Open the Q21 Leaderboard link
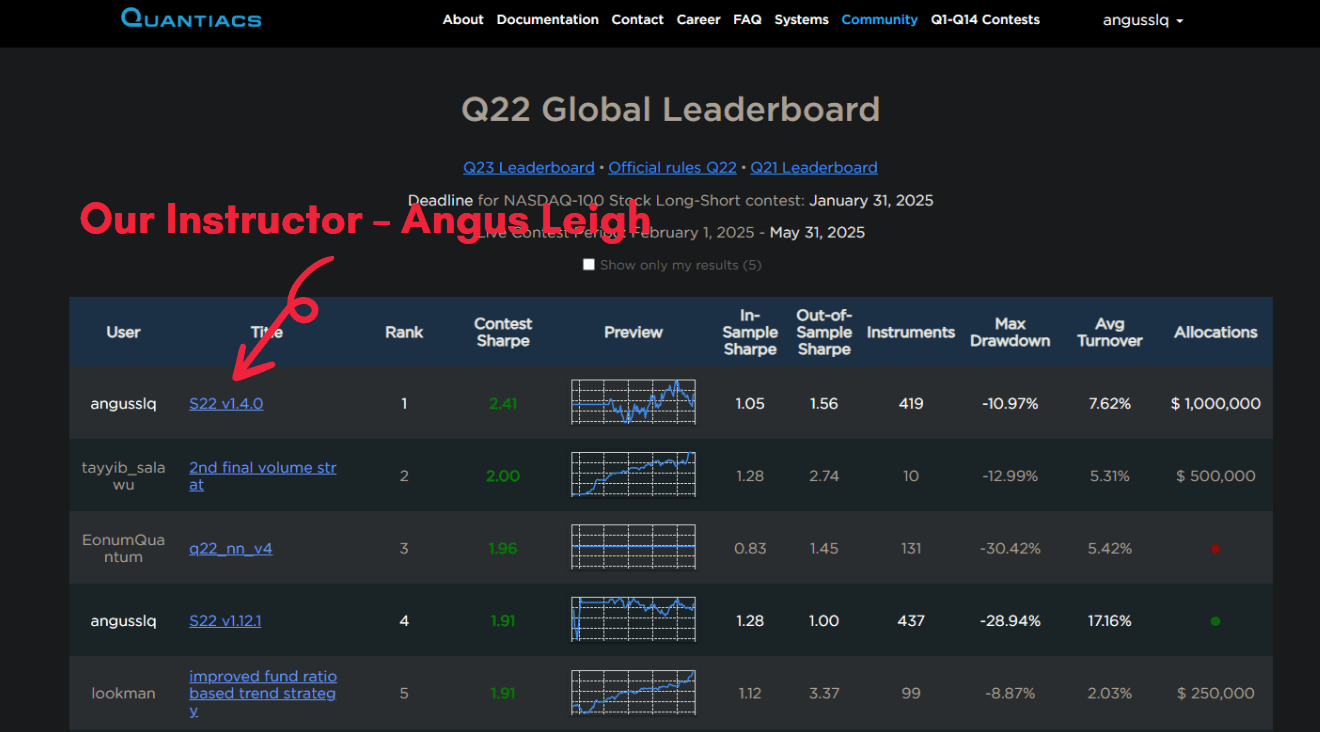This screenshot has width=1320, height=732. 814,168
